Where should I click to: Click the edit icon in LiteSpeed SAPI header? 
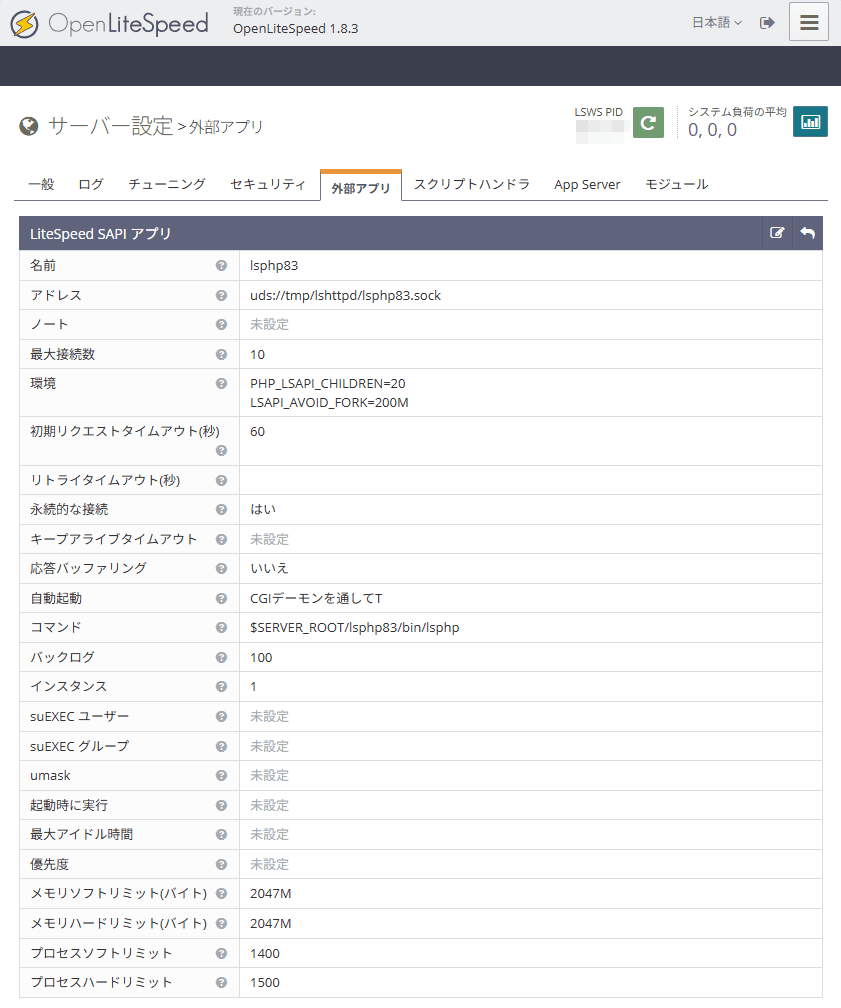coord(777,233)
